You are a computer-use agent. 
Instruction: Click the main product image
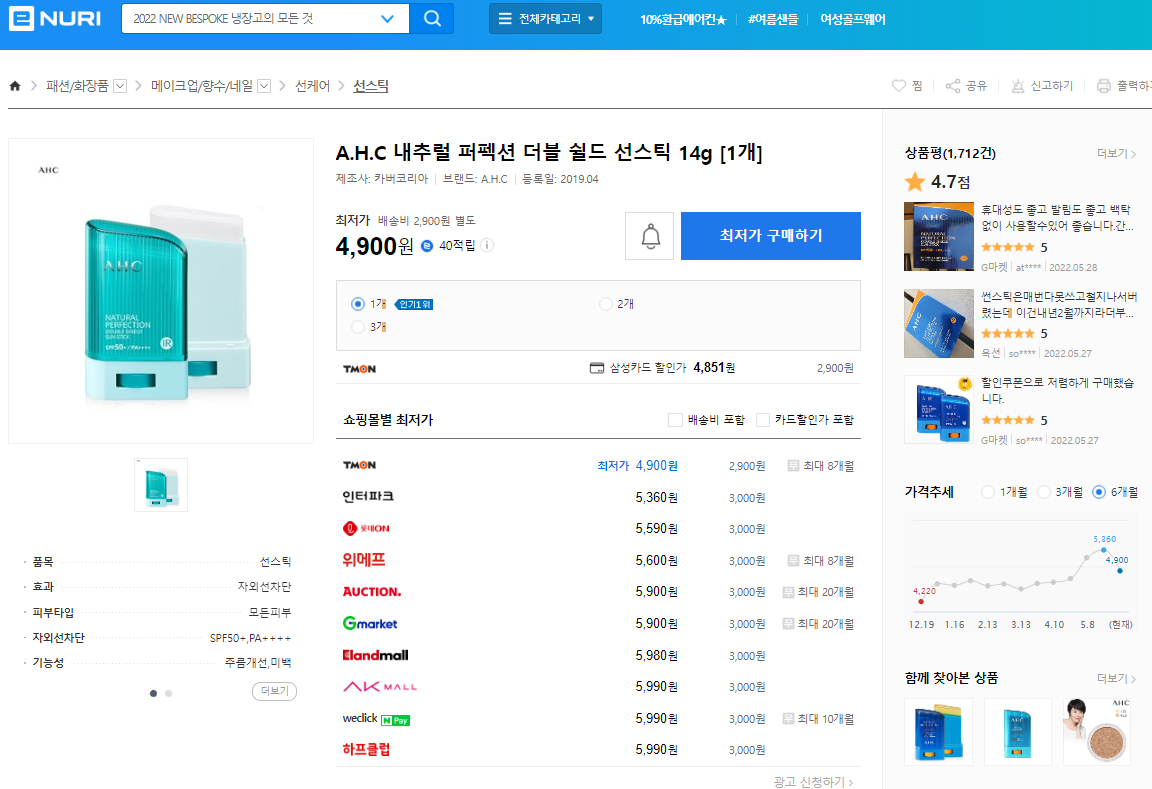tap(161, 291)
